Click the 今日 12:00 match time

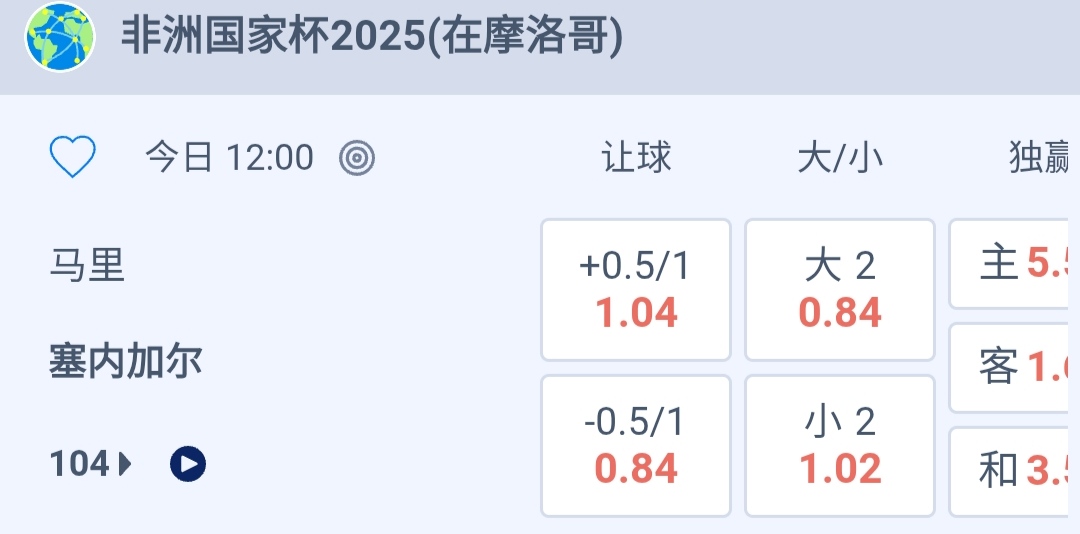tap(229, 157)
